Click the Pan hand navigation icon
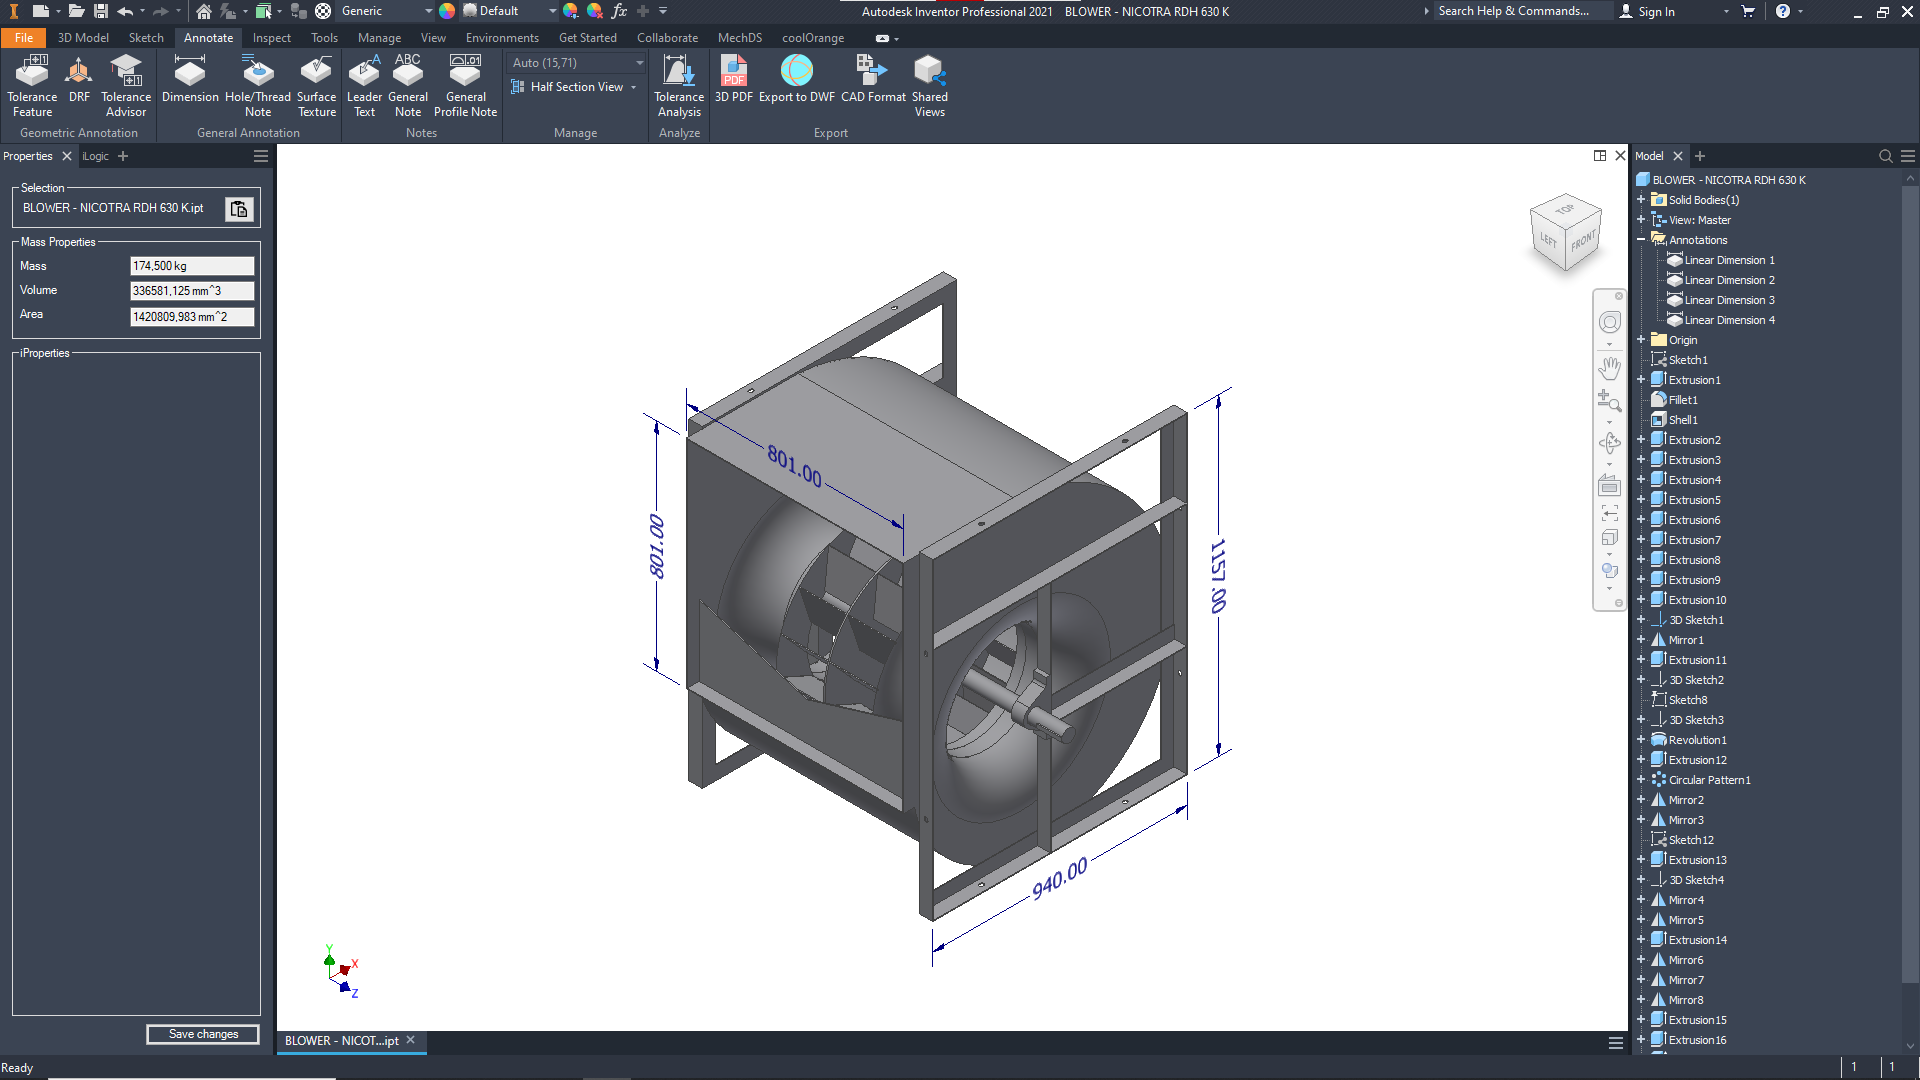The width and height of the screenshot is (1920, 1080). [x=1609, y=367]
